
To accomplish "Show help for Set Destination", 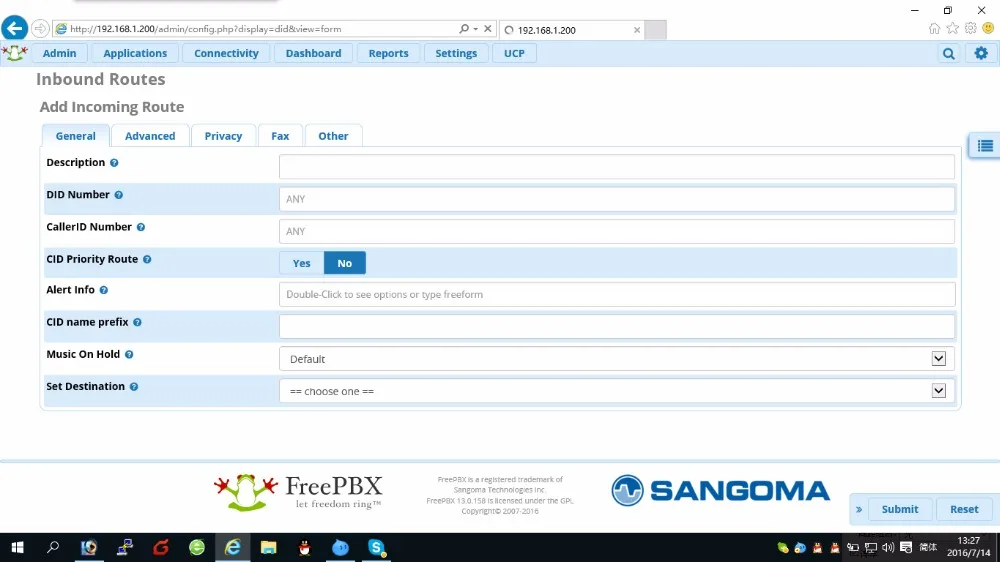I will pyautogui.click(x=134, y=387).
